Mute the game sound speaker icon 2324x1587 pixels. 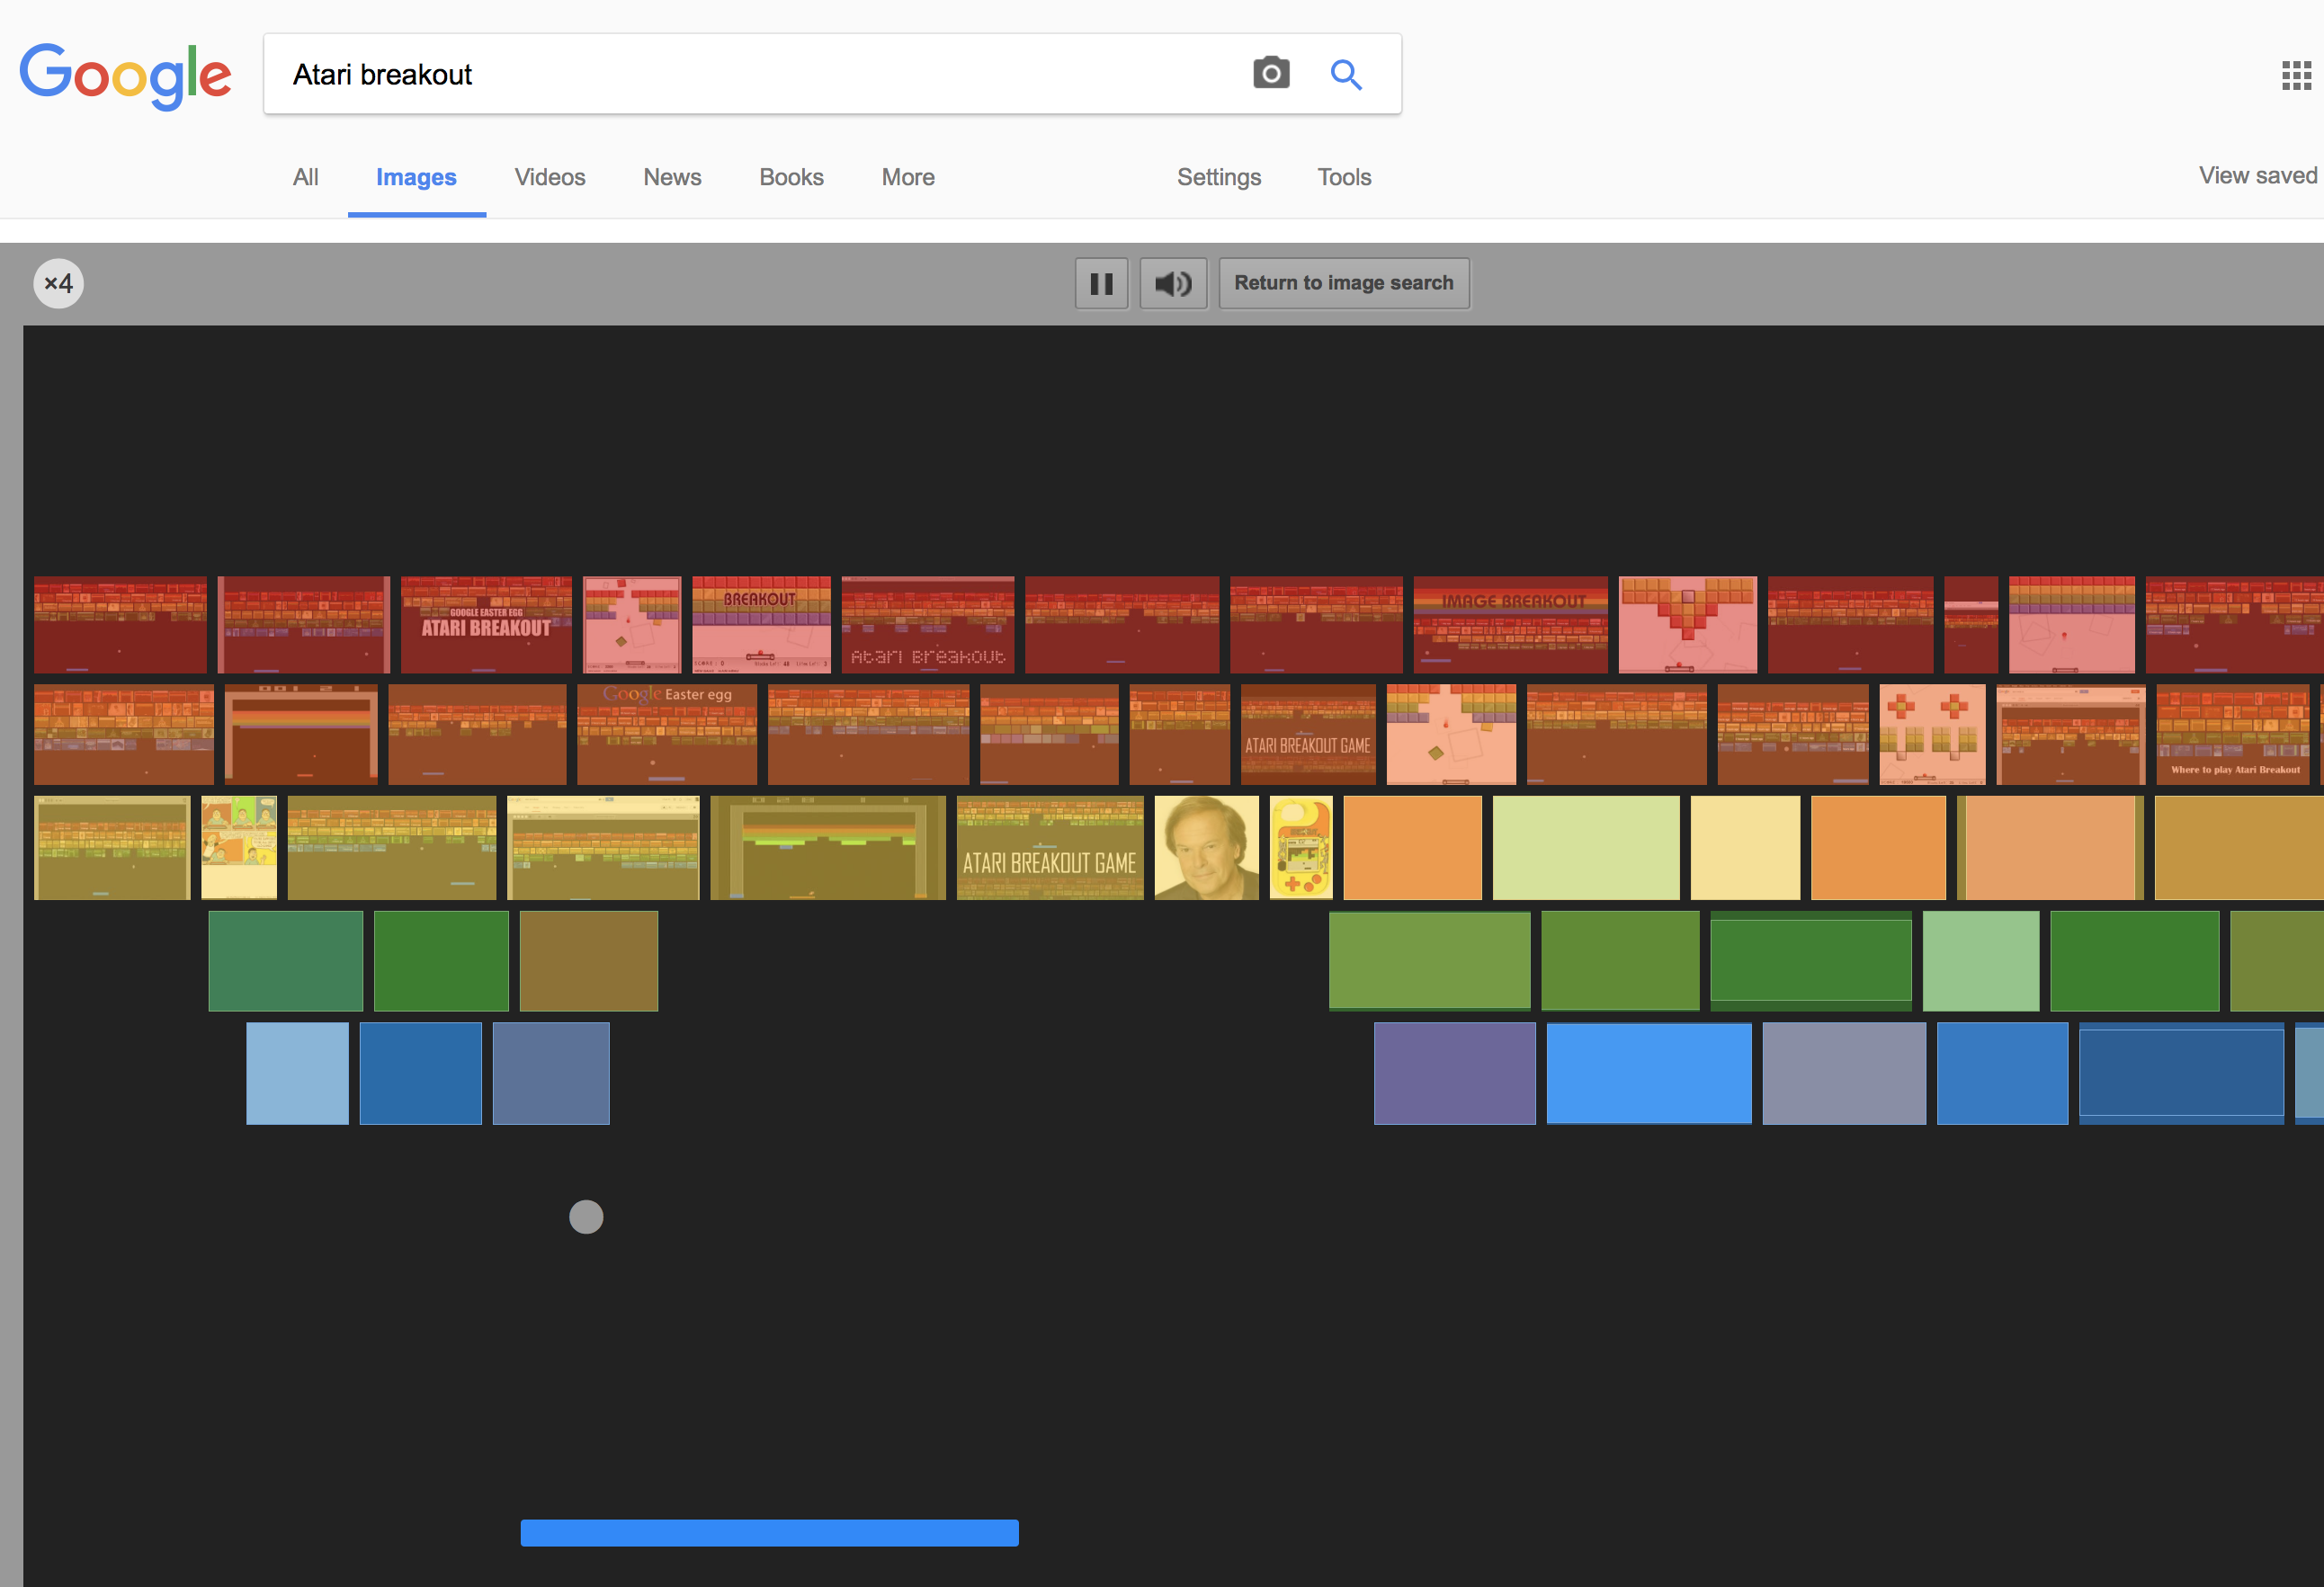point(1173,284)
